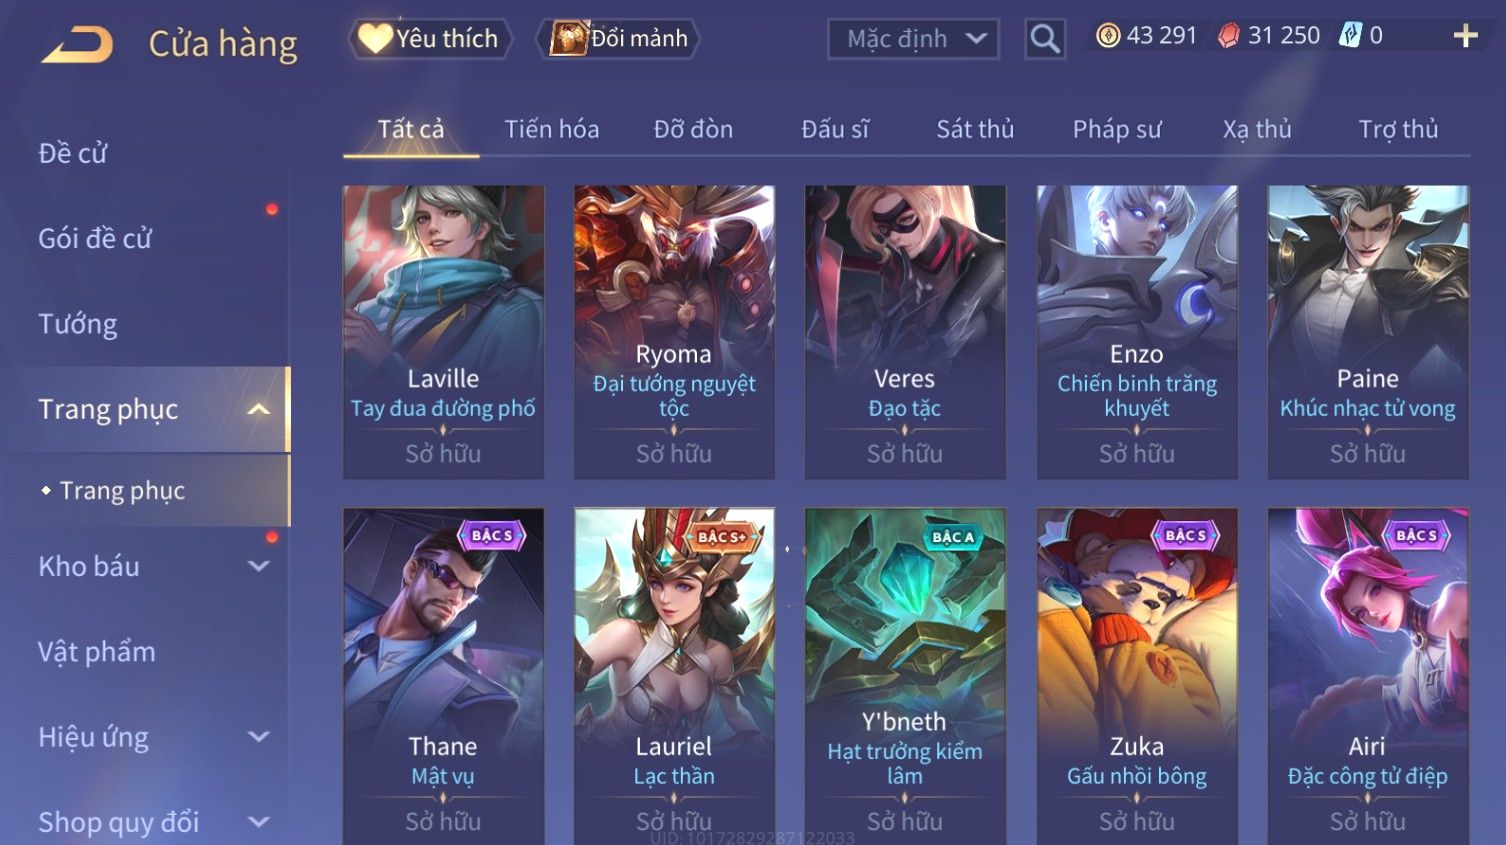The height and width of the screenshot is (845, 1506).
Task: Open the Tướng sidebar menu
Action: (x=78, y=324)
